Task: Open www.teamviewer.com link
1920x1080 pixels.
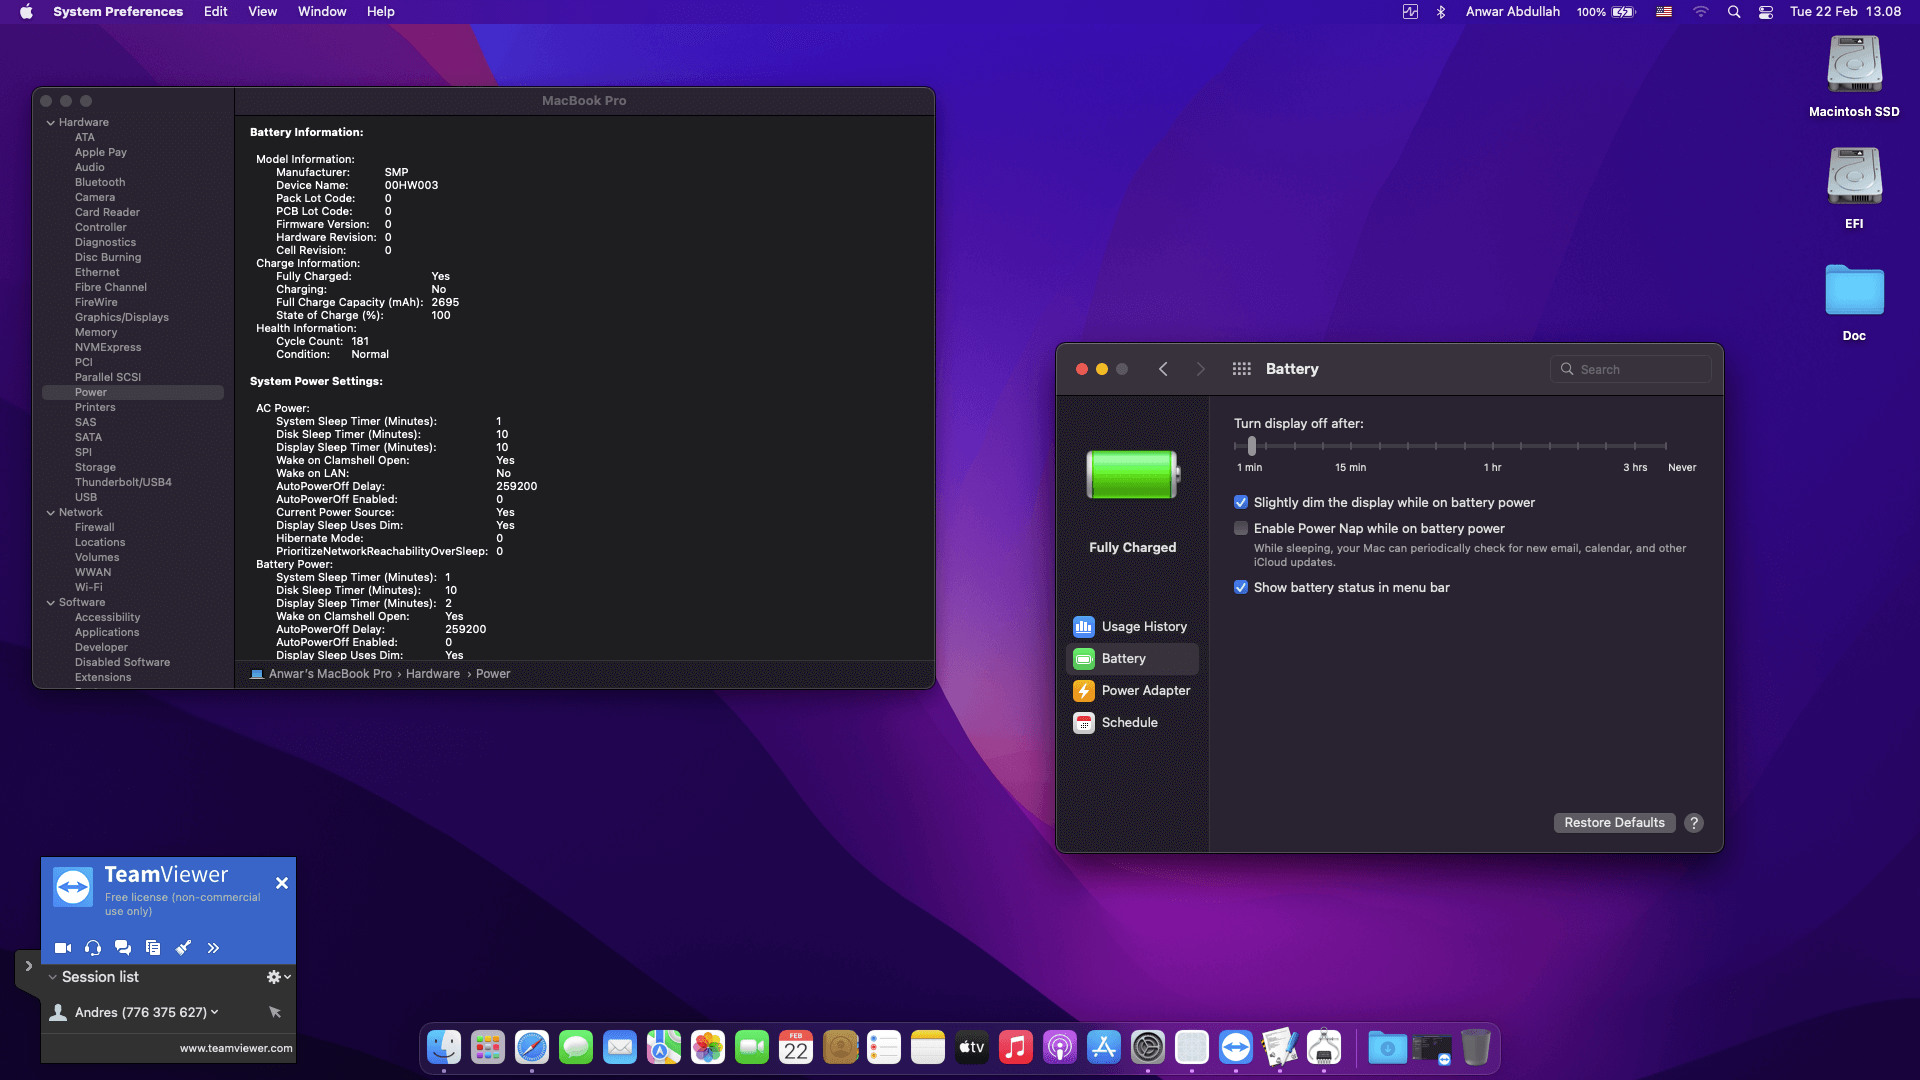Action: pyautogui.click(x=236, y=1048)
